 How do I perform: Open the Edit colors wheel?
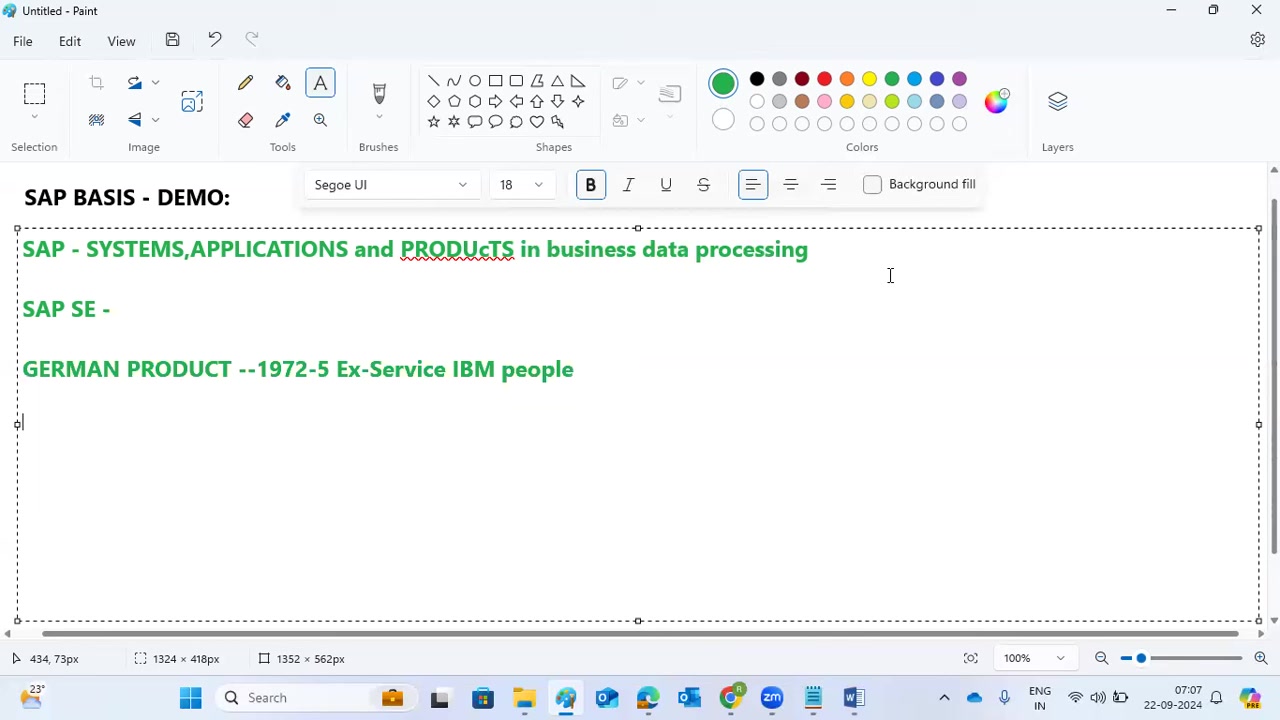(x=996, y=101)
